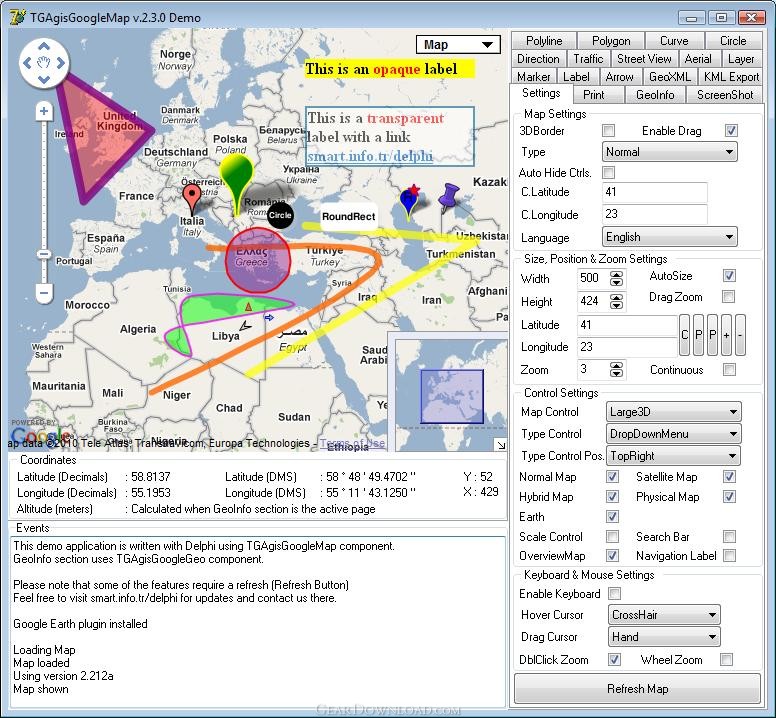Adjust the Zoom spinner arrows
This screenshot has height=718, width=776.
(x=616, y=370)
